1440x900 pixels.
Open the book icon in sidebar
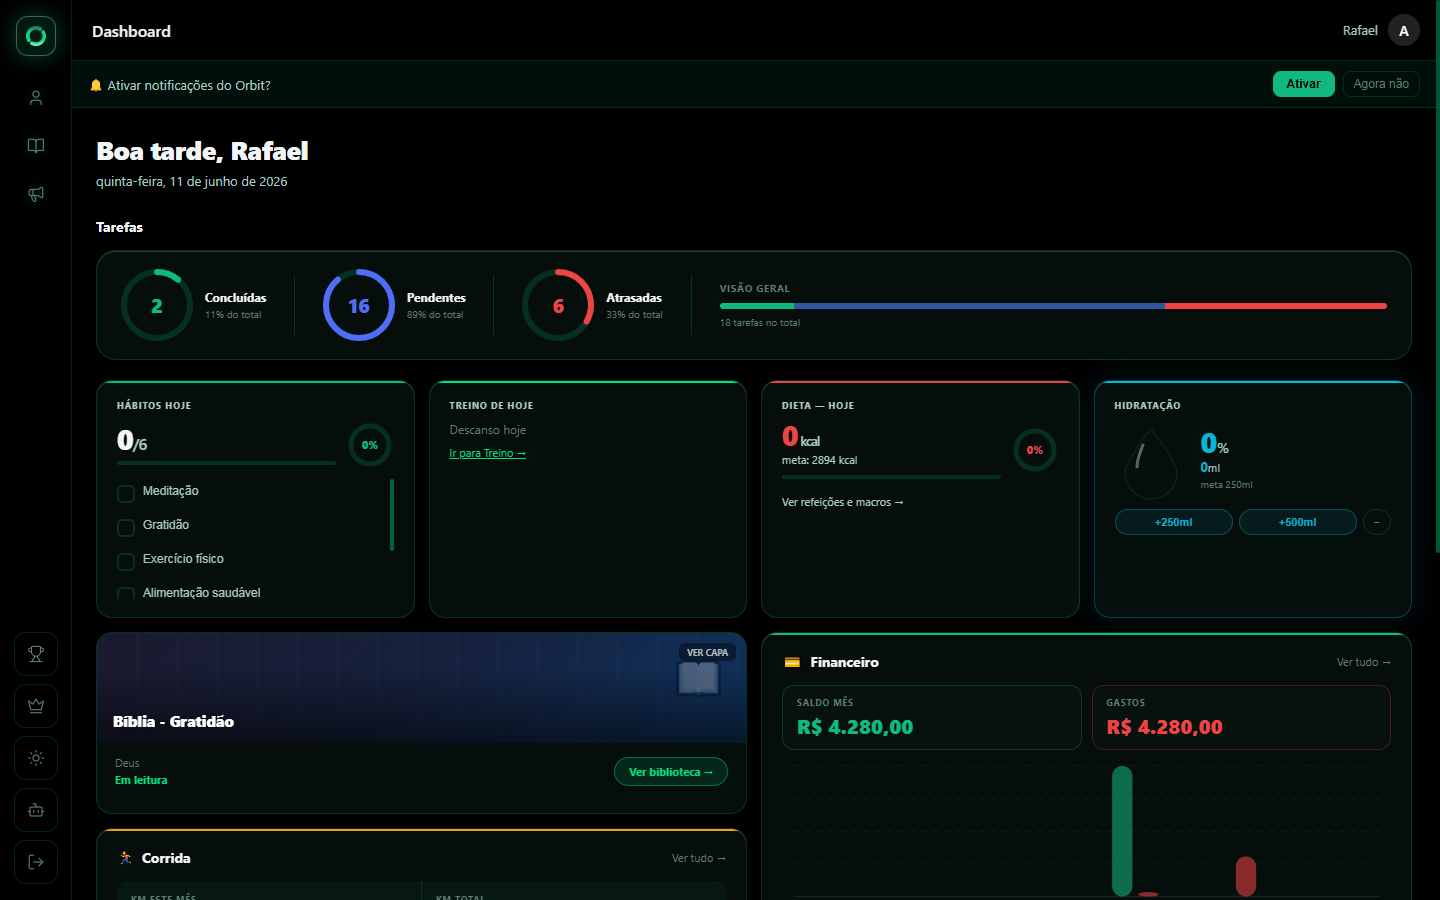pyautogui.click(x=36, y=146)
